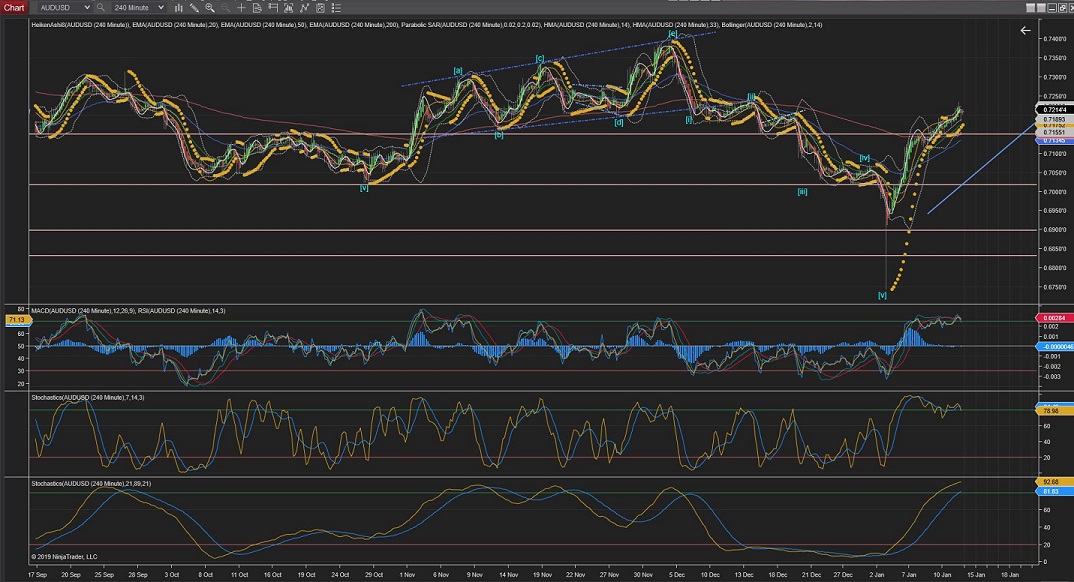
Task: Open the 240 Minute interval dropdown
Action: [139, 8]
